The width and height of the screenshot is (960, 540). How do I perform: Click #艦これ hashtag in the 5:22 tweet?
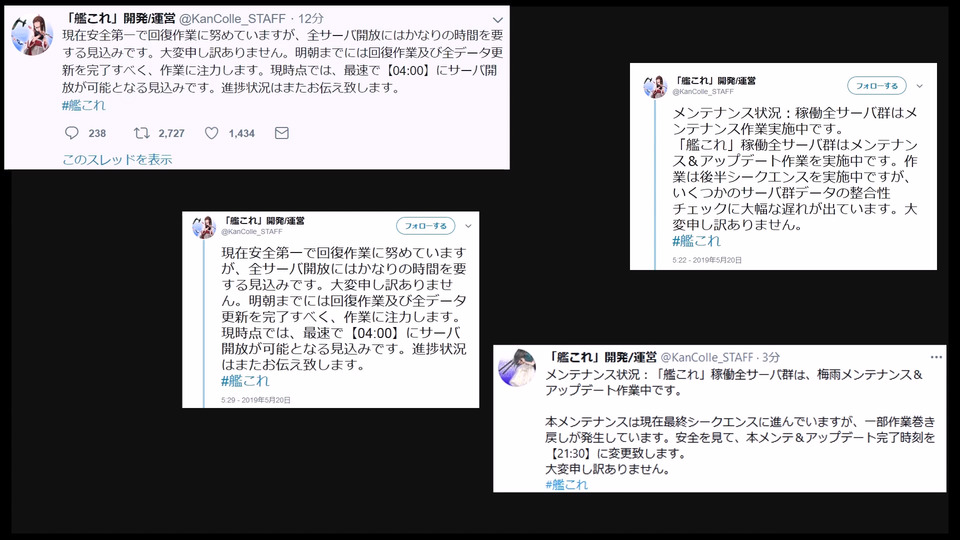pos(697,241)
